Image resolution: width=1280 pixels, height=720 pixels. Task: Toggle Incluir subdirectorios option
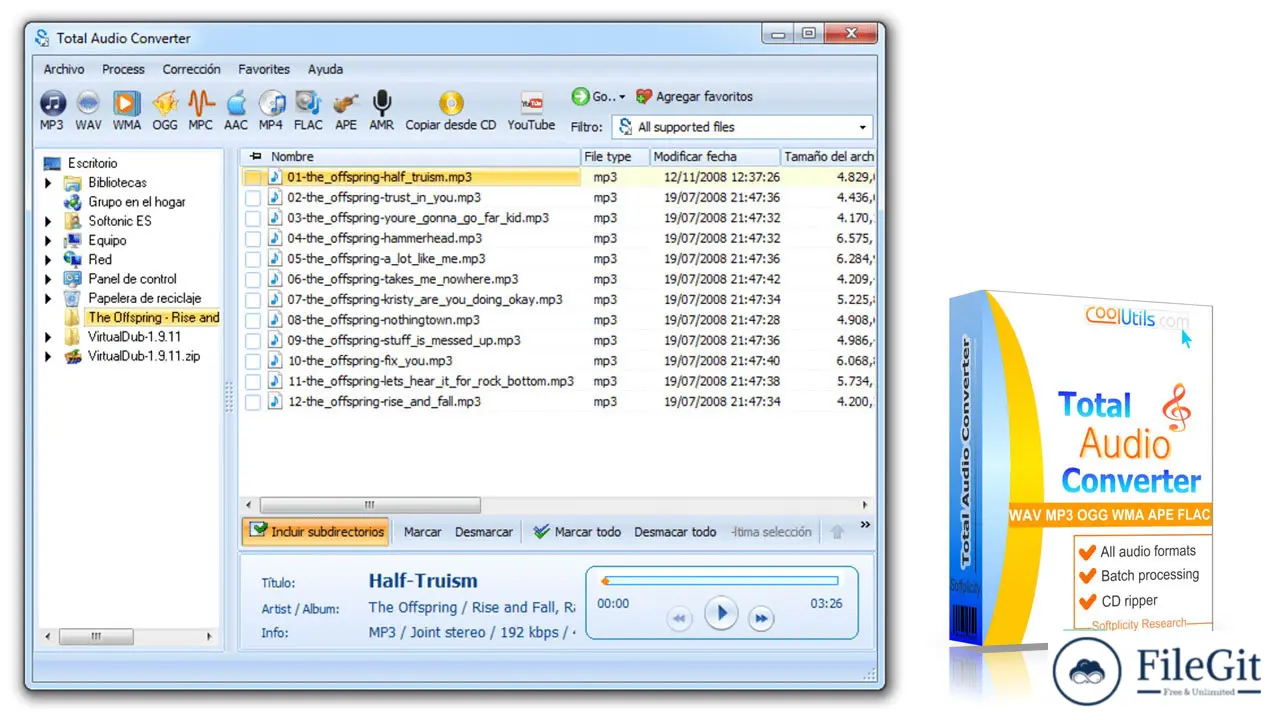pos(316,532)
